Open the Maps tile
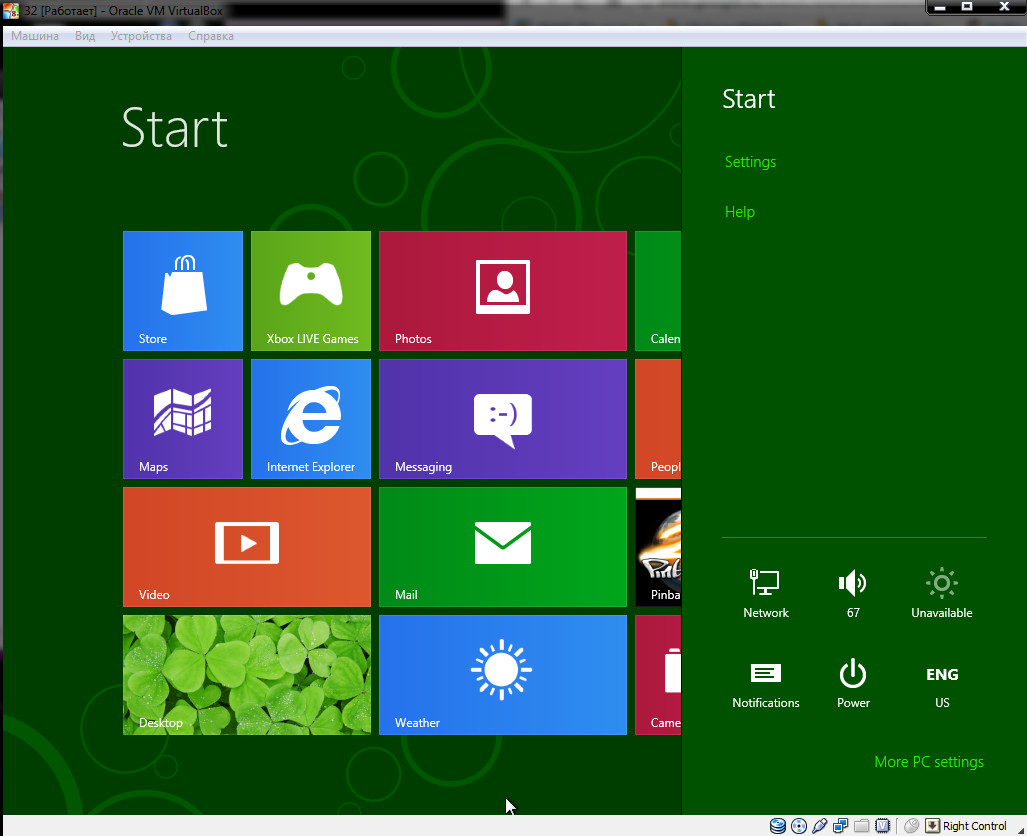 [183, 419]
